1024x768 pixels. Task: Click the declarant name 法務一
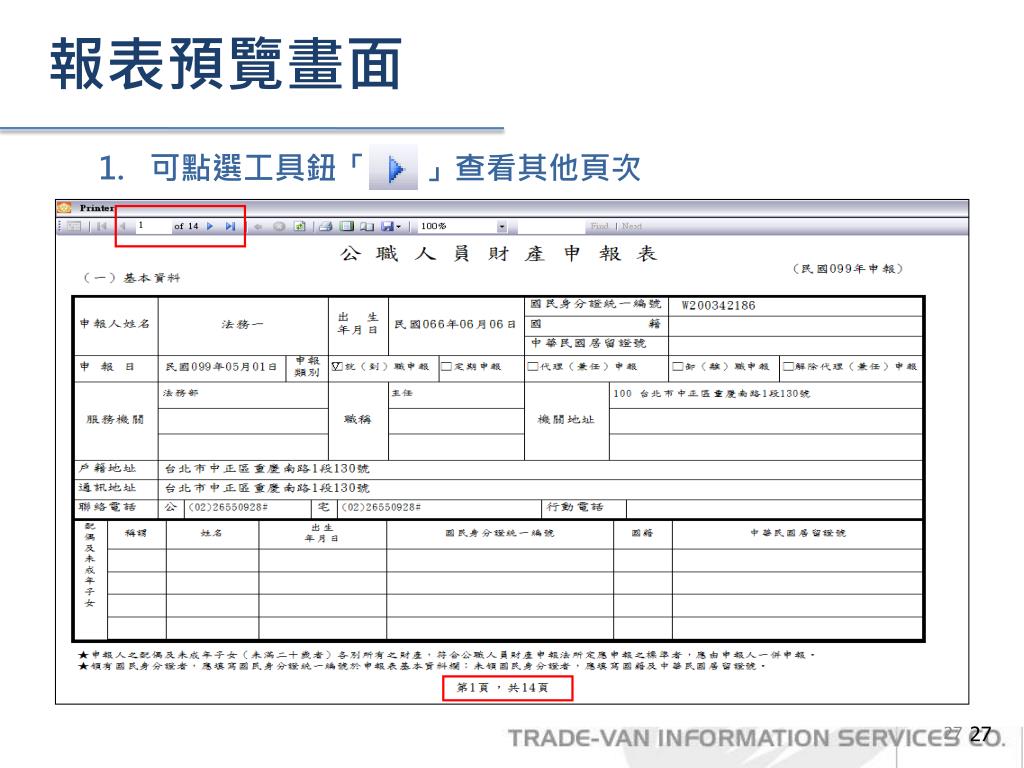coord(242,324)
